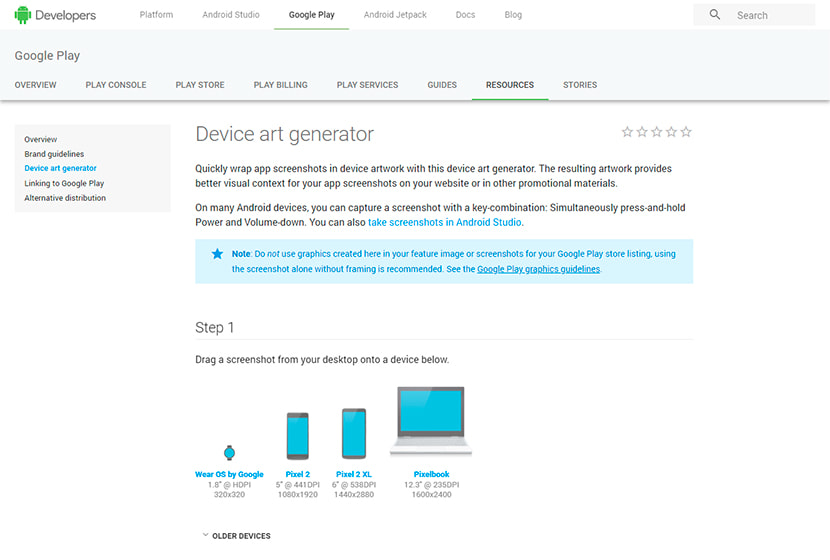The height and width of the screenshot is (560, 830).
Task: Open the Blog navigation item
Action: pyautogui.click(x=513, y=15)
